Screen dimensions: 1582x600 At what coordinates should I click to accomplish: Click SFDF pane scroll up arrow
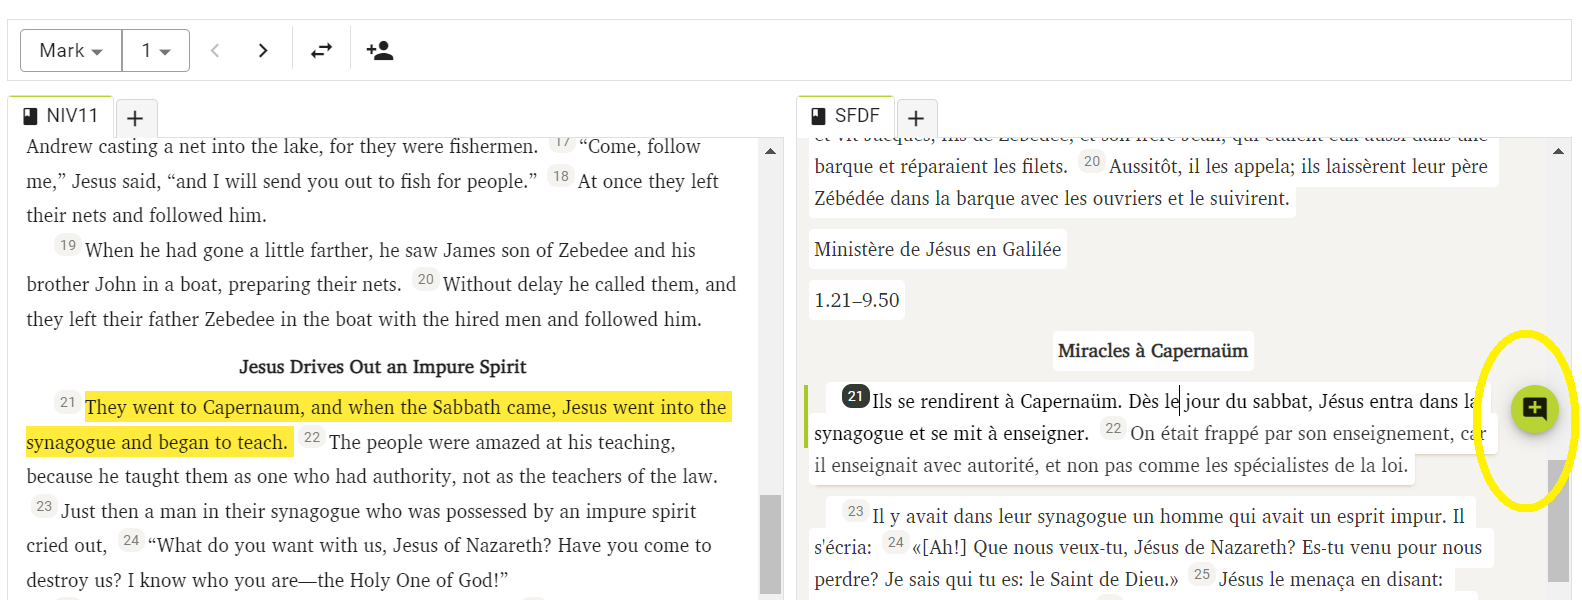coord(1558,151)
